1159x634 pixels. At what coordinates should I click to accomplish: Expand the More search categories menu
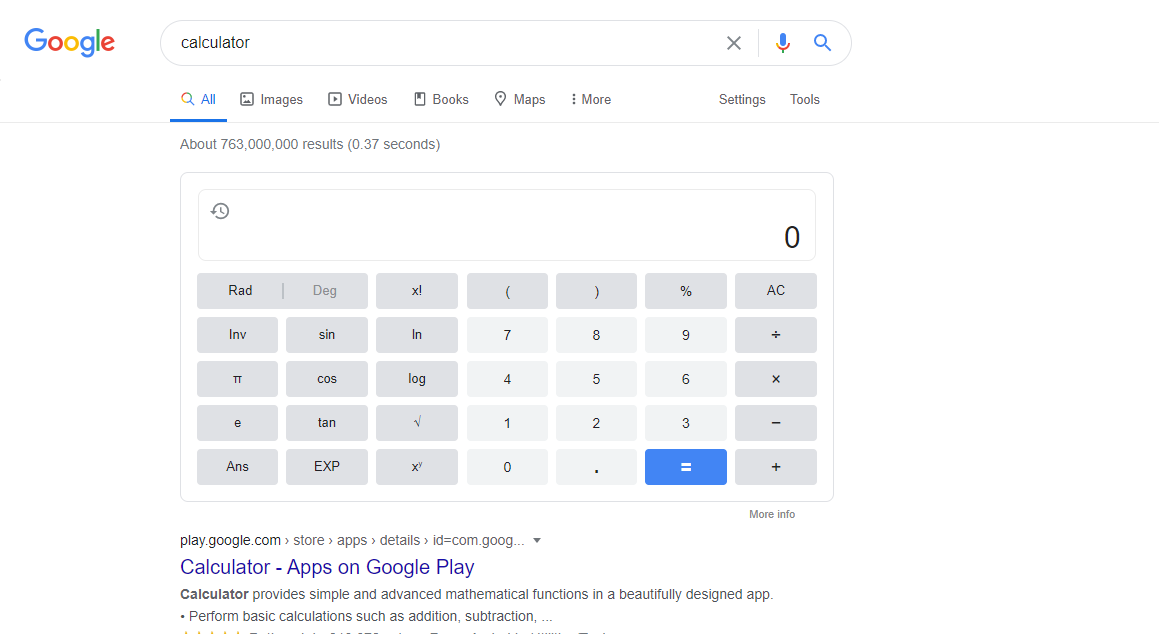(590, 99)
